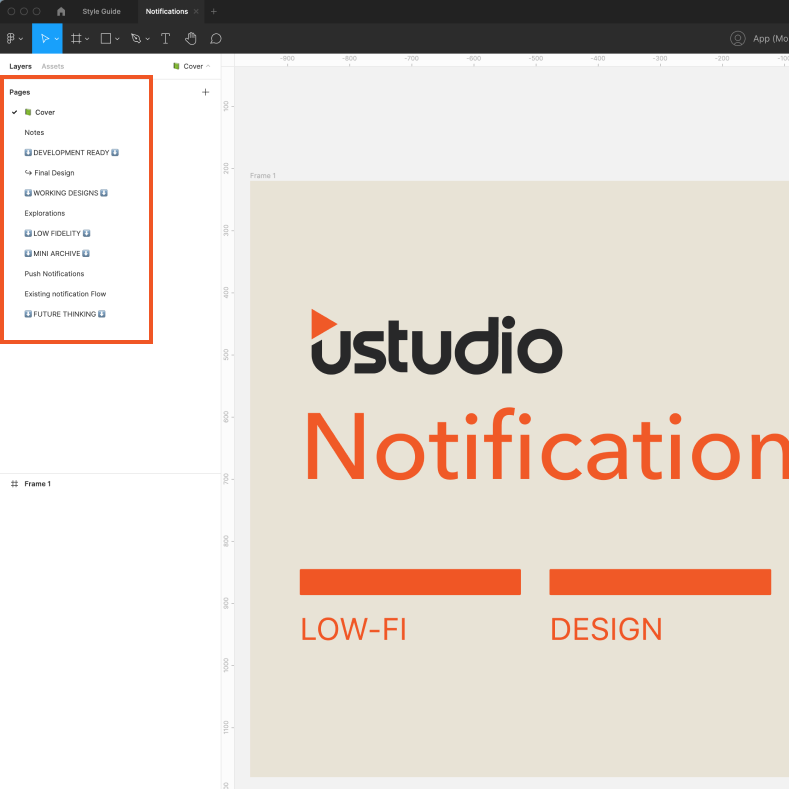Click the orange bar above LOW-FI
Viewport: 789px width, 789px height.
(410, 582)
